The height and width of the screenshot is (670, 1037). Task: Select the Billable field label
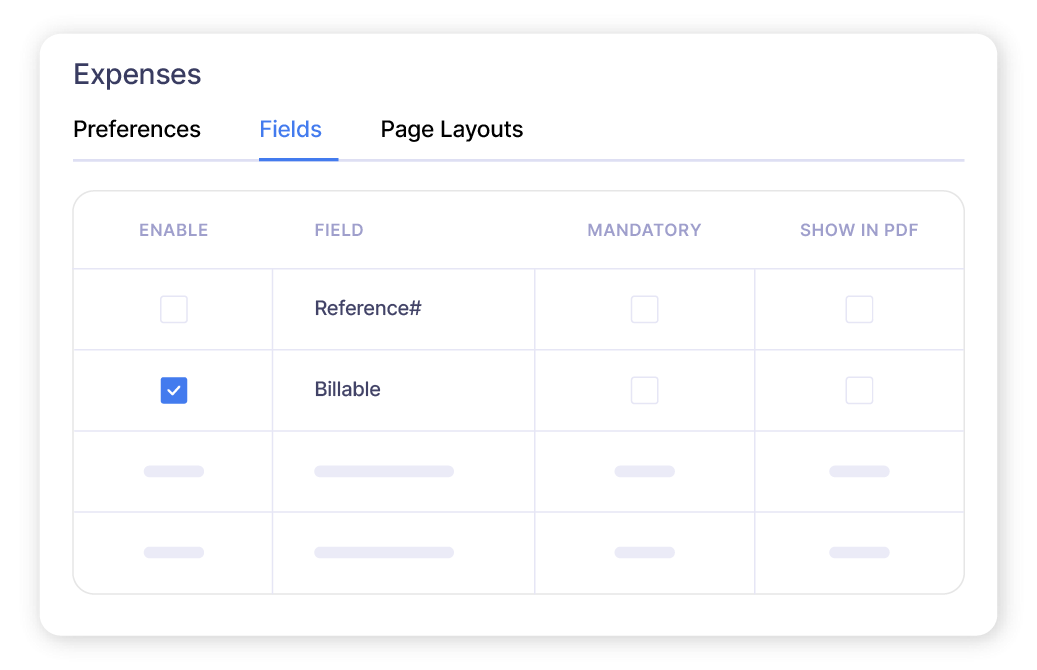tap(347, 389)
